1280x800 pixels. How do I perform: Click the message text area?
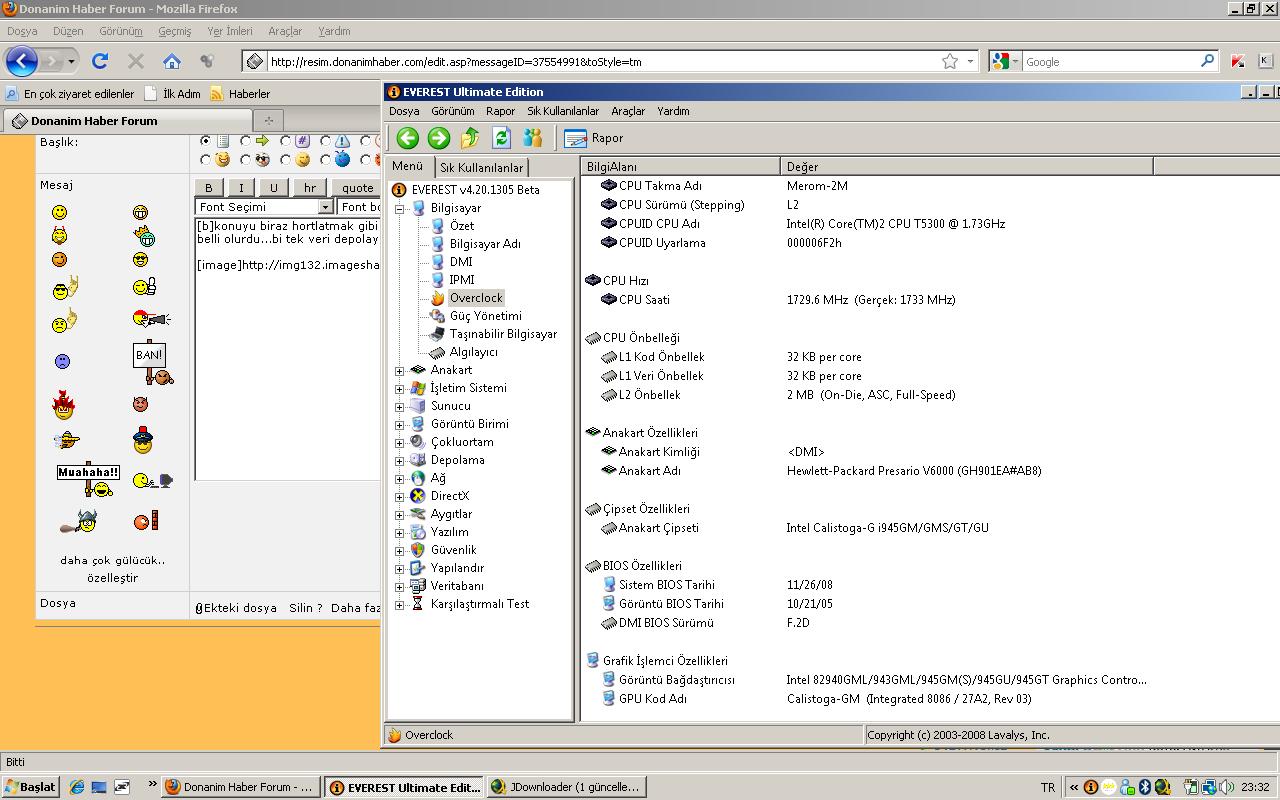(288, 349)
